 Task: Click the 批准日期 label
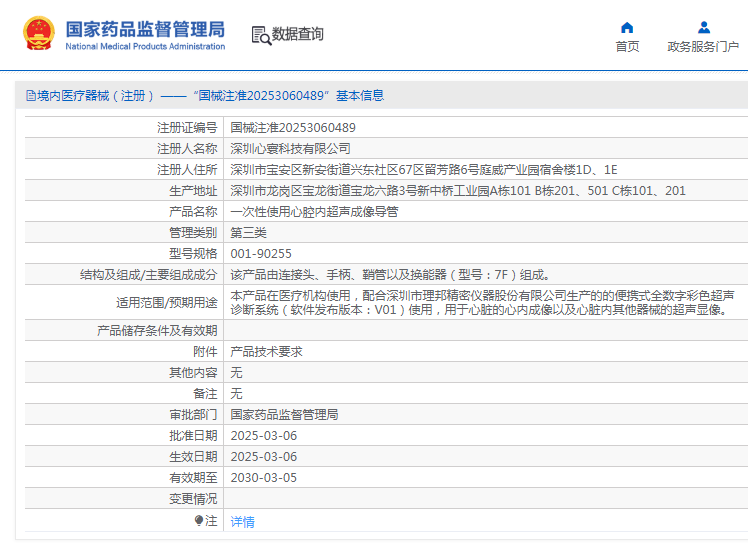[193, 435]
